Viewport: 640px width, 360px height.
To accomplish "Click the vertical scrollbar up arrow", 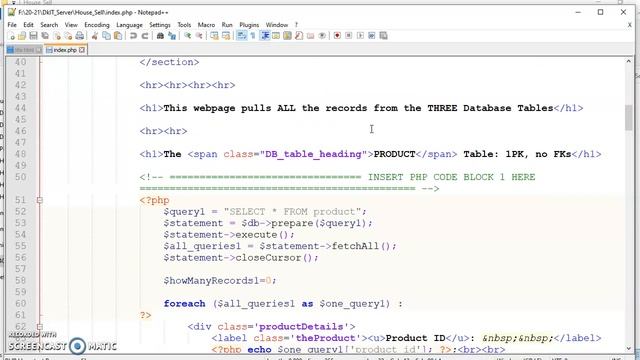I will tap(629, 61).
